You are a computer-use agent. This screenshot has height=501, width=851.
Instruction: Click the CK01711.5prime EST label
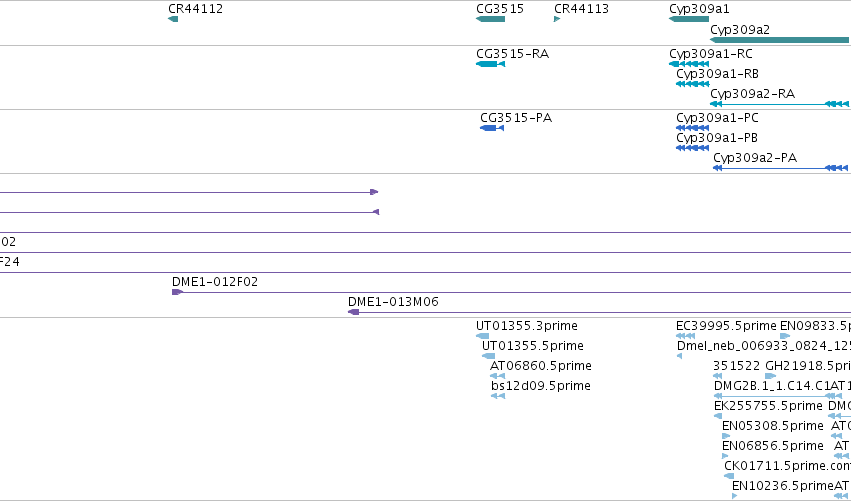[x=788, y=466]
